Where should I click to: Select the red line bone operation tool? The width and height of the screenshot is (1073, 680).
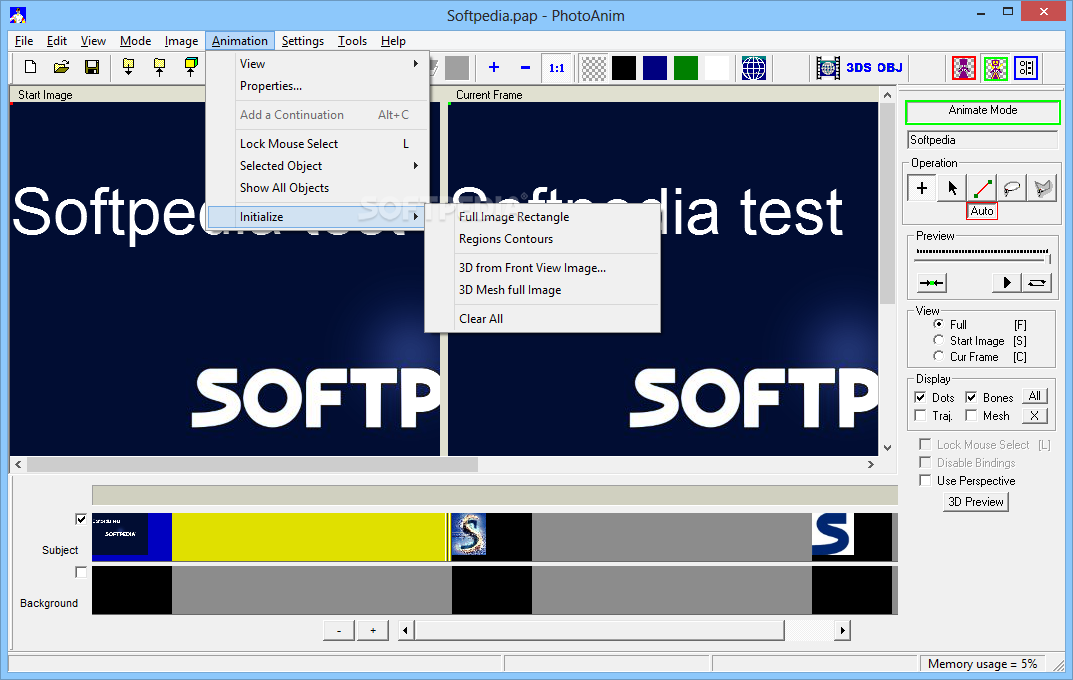click(982, 188)
